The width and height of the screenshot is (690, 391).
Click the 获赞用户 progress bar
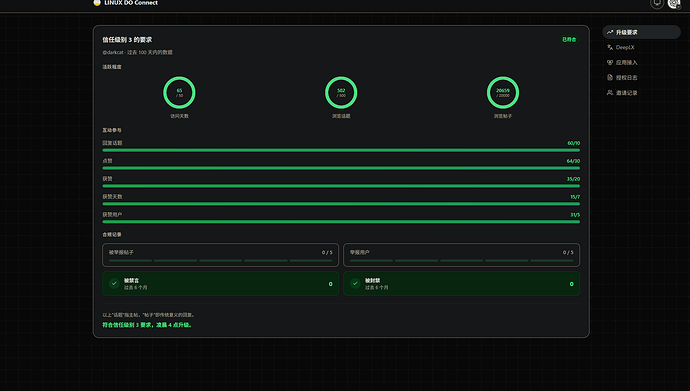tap(341, 222)
